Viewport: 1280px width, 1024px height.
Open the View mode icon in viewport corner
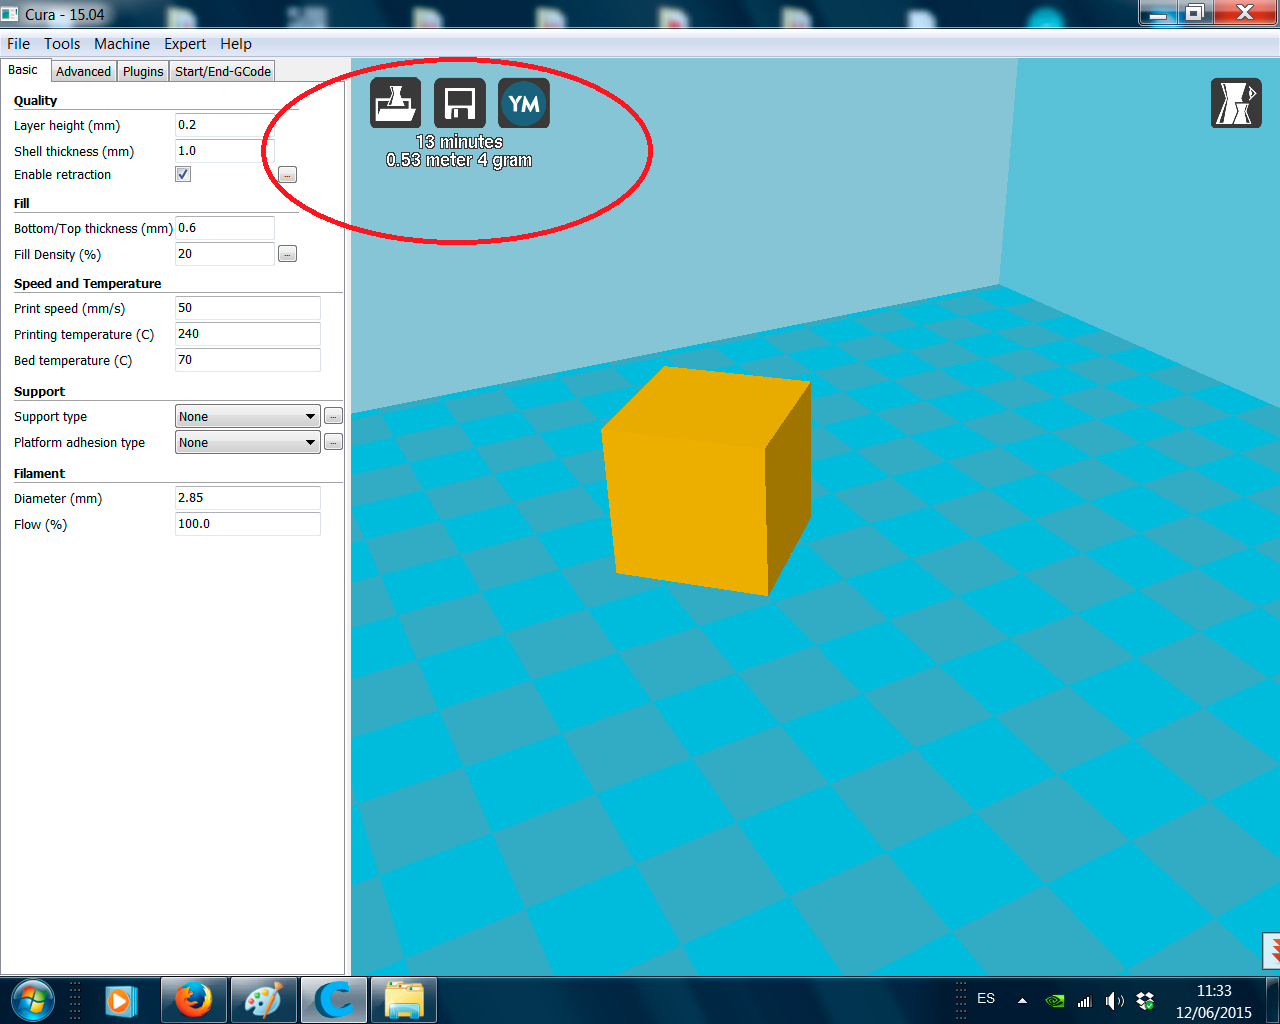click(x=1236, y=103)
